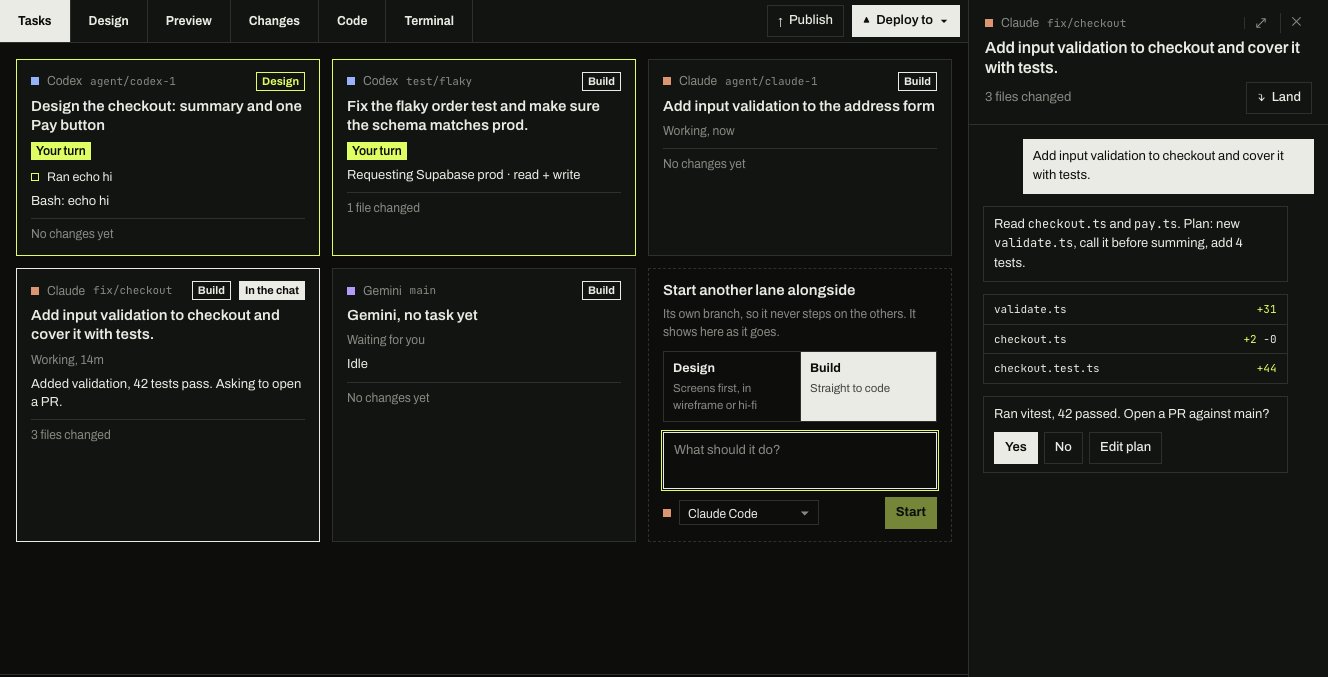The width and height of the screenshot is (1328, 677).
Task: Click the Gemini agent icon on main card
Action: (x=351, y=290)
